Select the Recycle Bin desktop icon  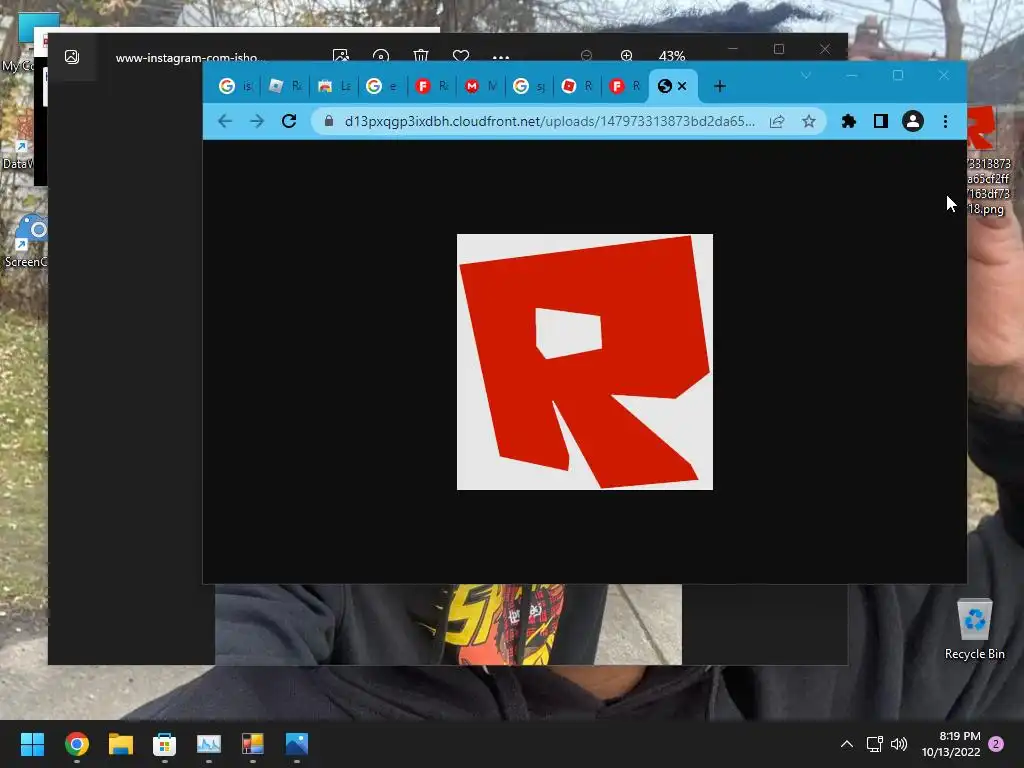click(974, 630)
